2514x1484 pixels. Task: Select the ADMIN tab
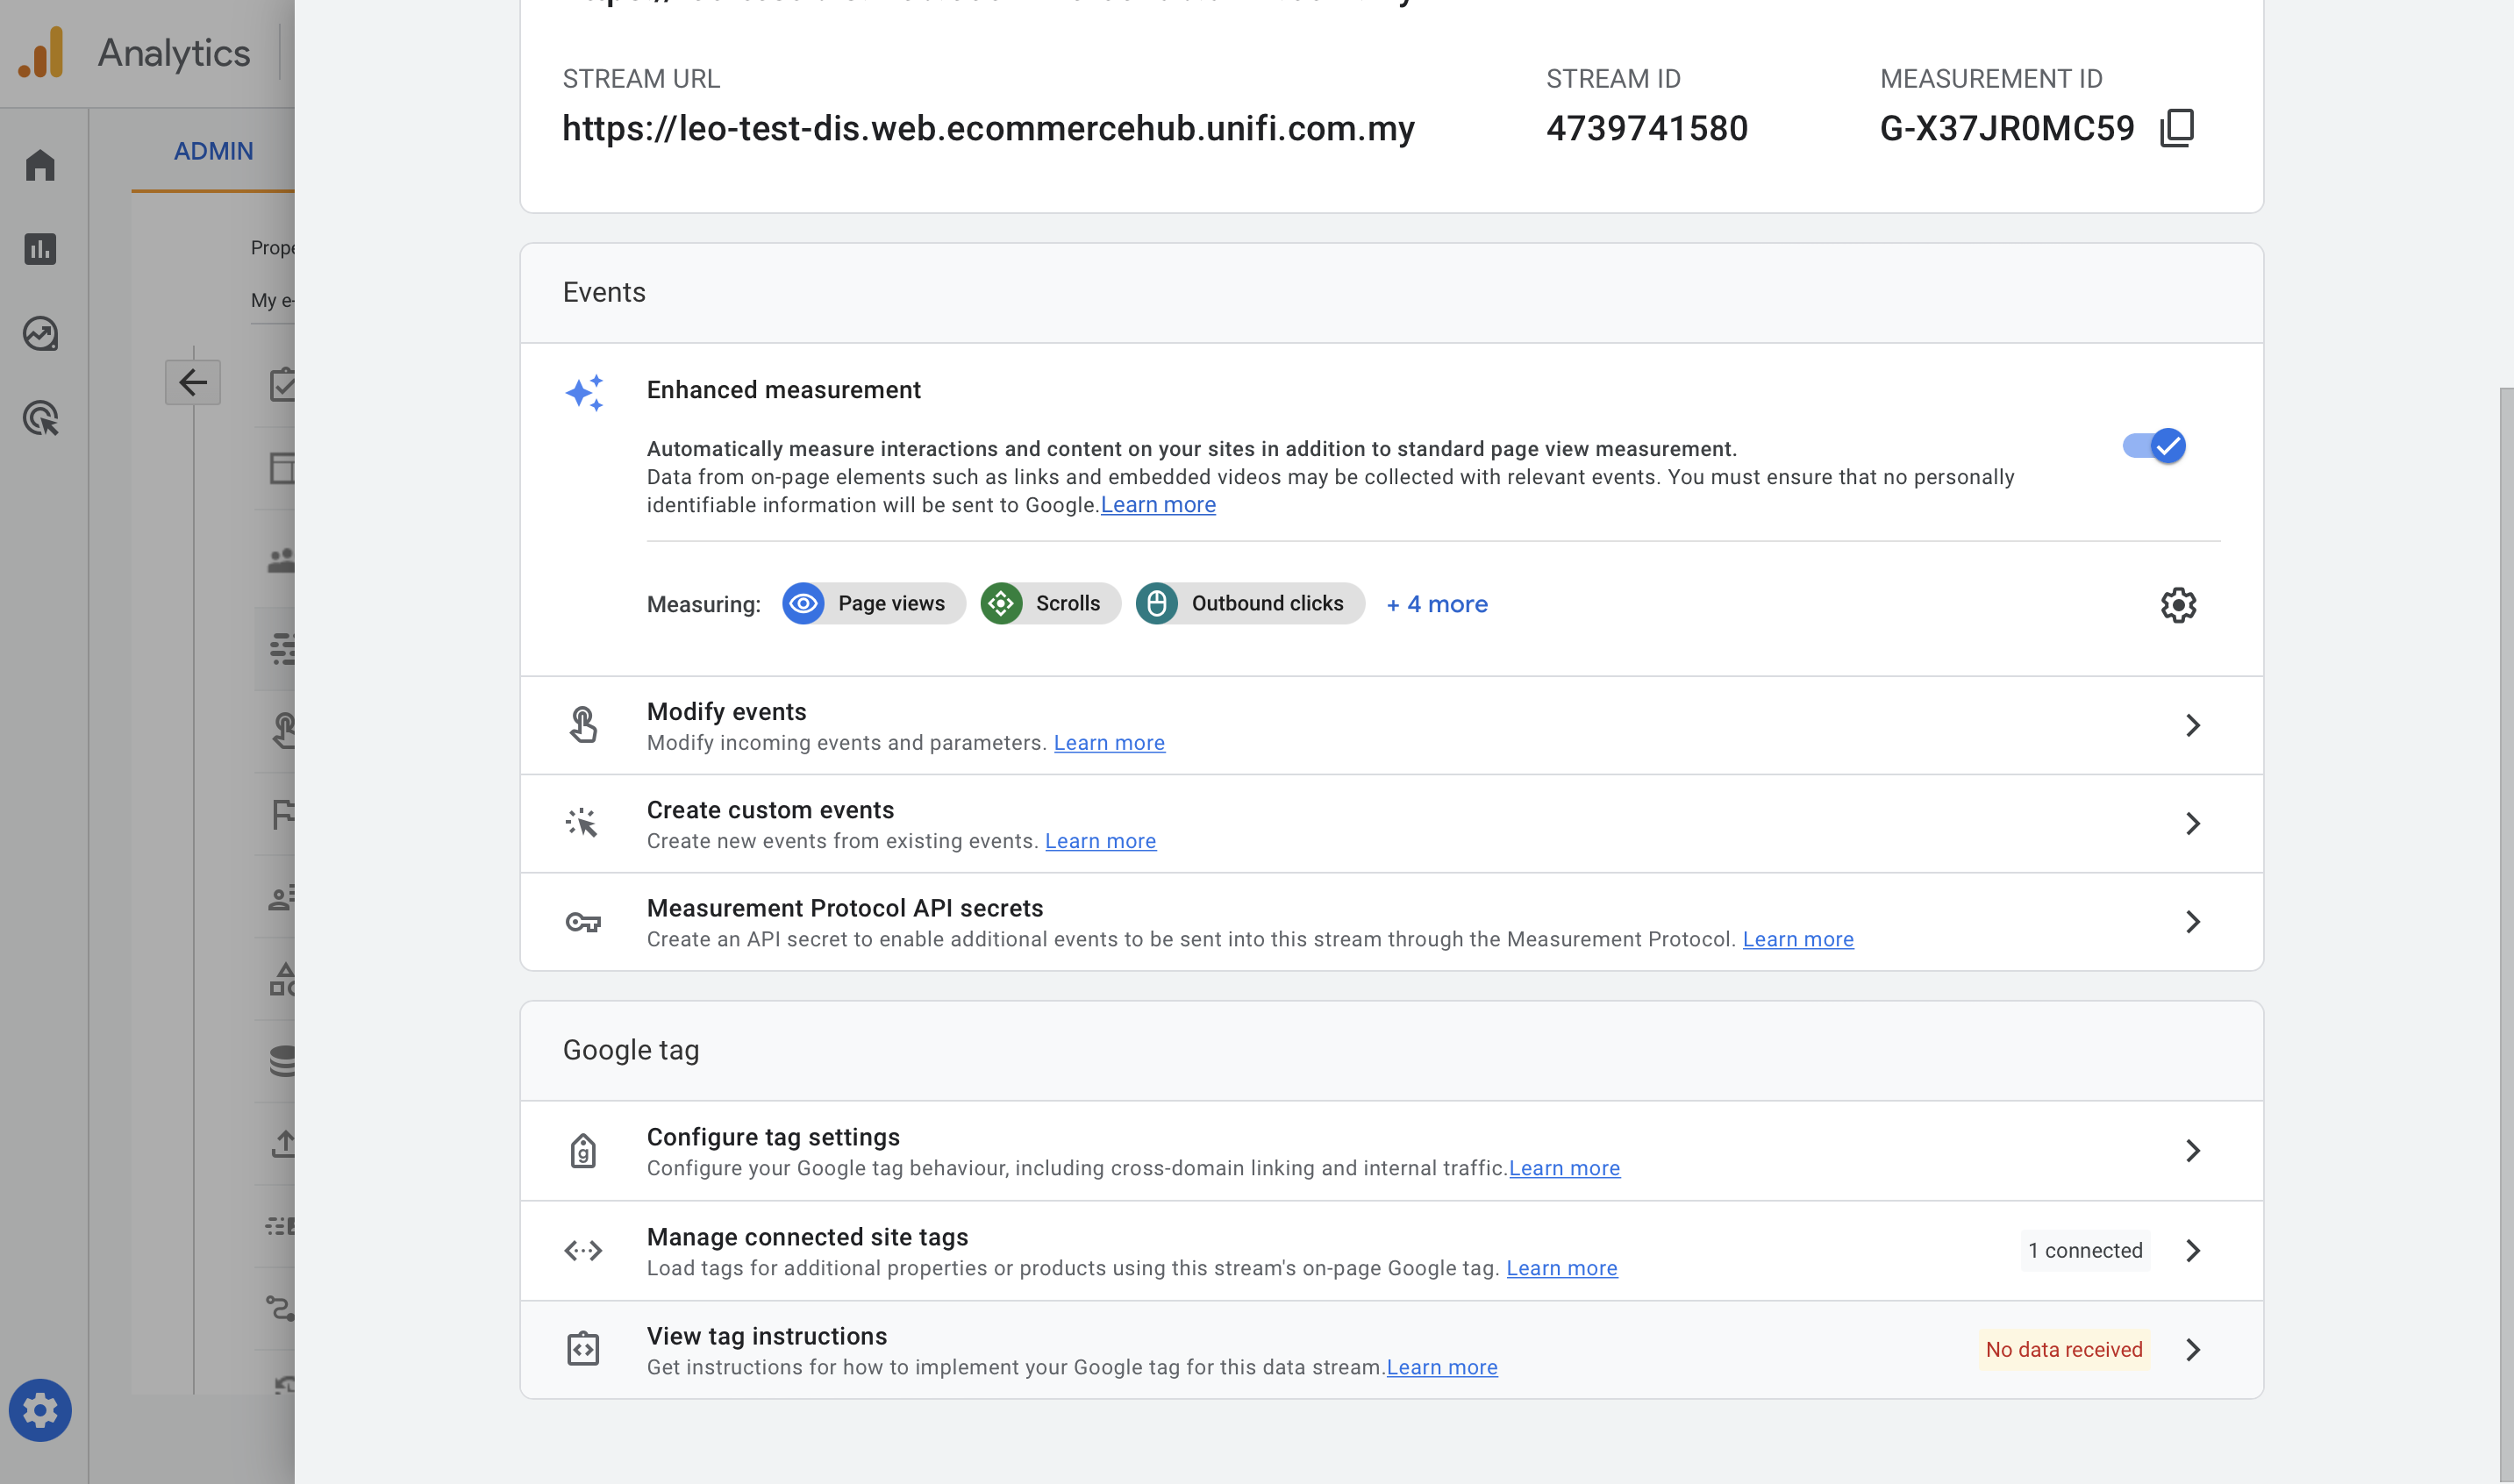[x=213, y=151]
